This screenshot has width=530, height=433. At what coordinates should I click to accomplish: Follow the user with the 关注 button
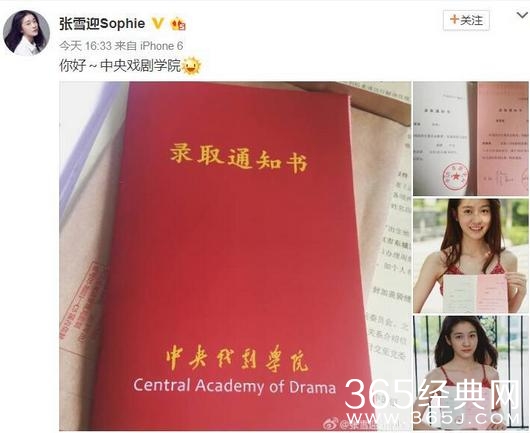click(x=466, y=20)
